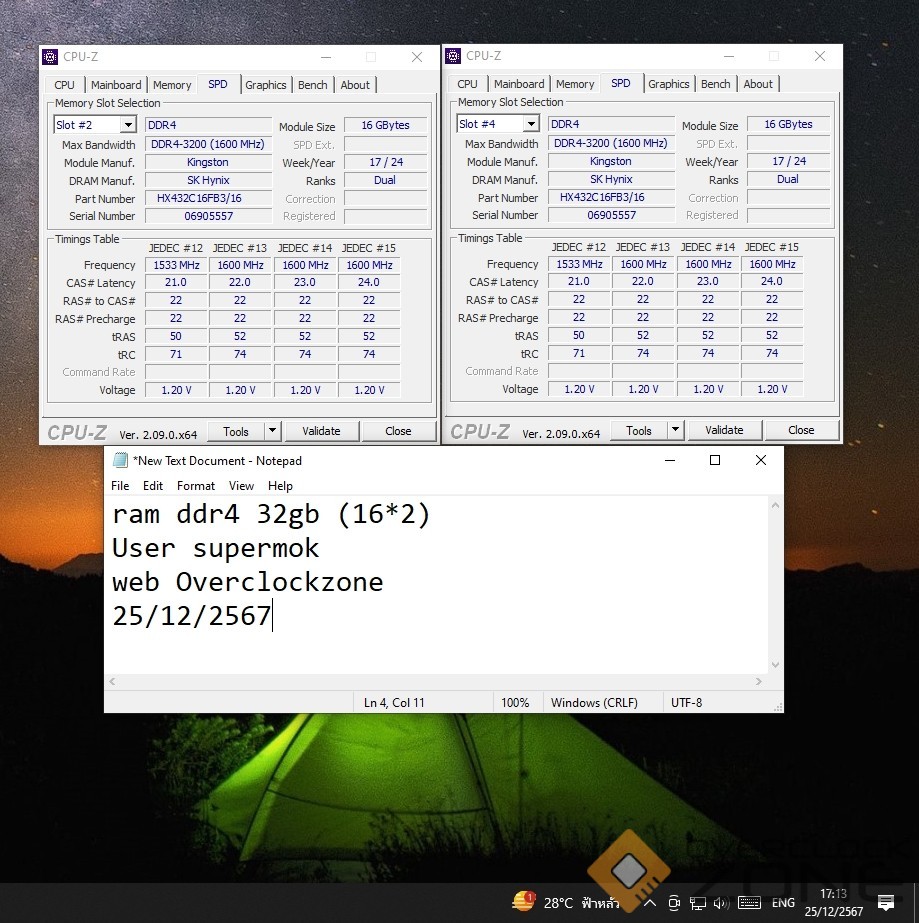This screenshot has width=919, height=923.
Task: Open Tools dropdown arrow in left CPU-Z
Action: (272, 431)
